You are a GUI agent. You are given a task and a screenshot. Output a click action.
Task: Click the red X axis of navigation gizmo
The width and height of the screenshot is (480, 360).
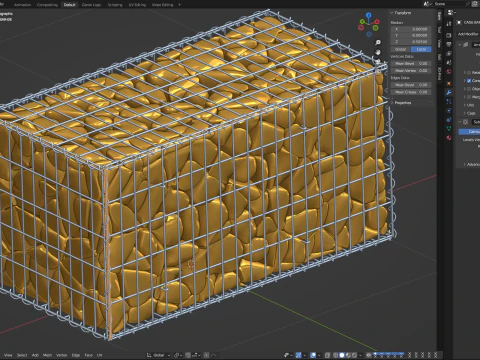[x=377, y=22]
